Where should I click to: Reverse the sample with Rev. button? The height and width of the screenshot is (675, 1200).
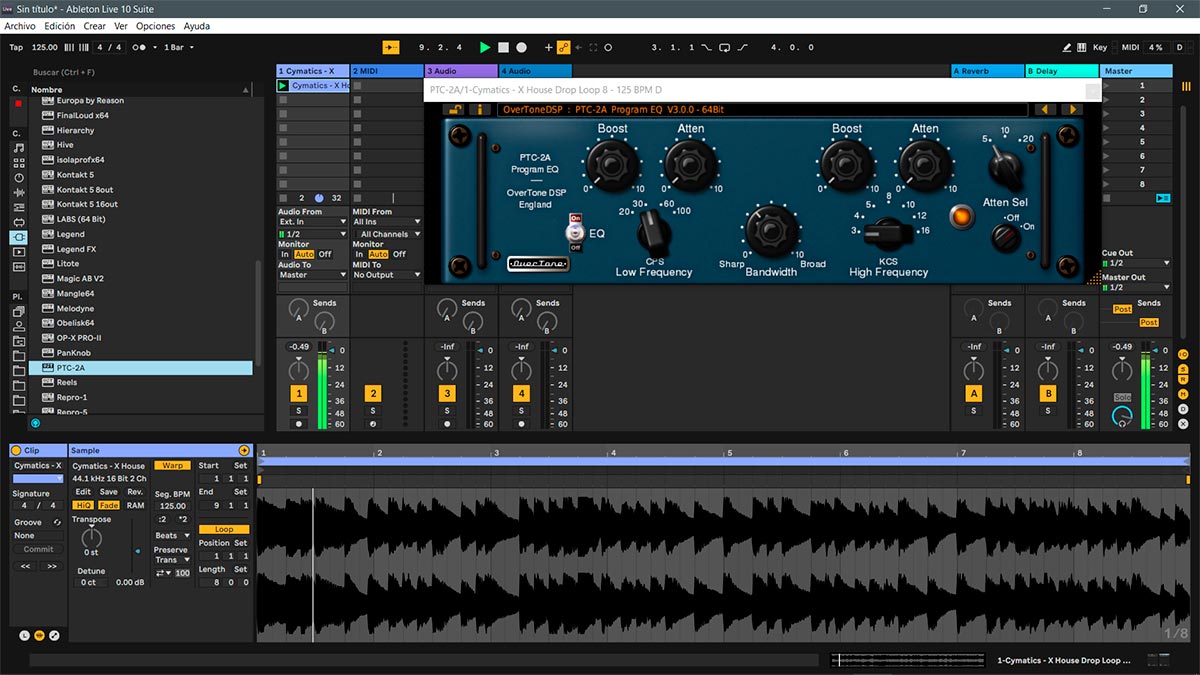135,492
